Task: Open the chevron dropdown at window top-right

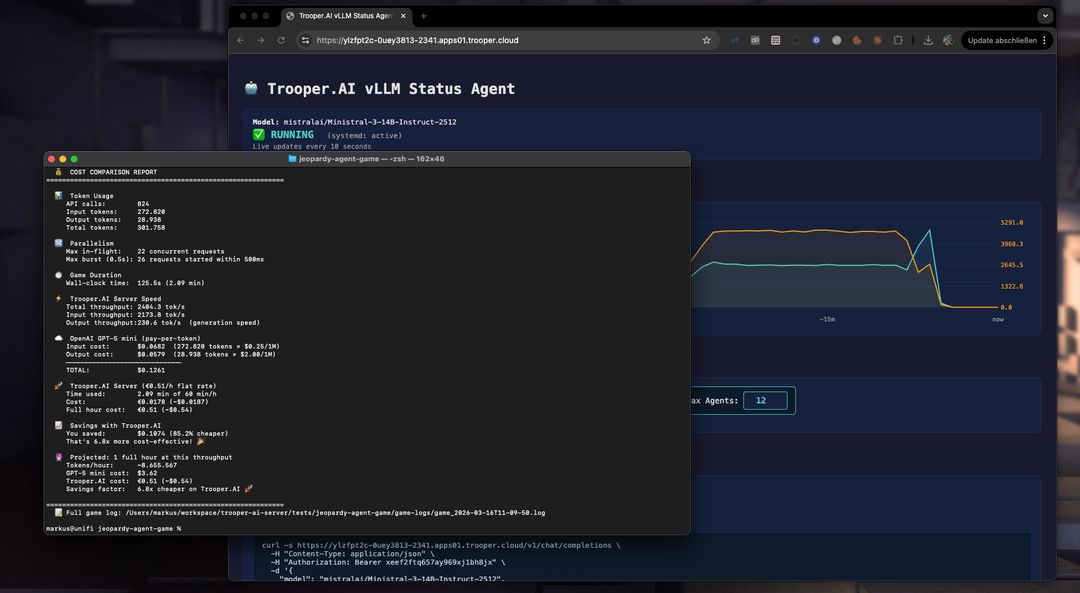Action: pos(1046,15)
